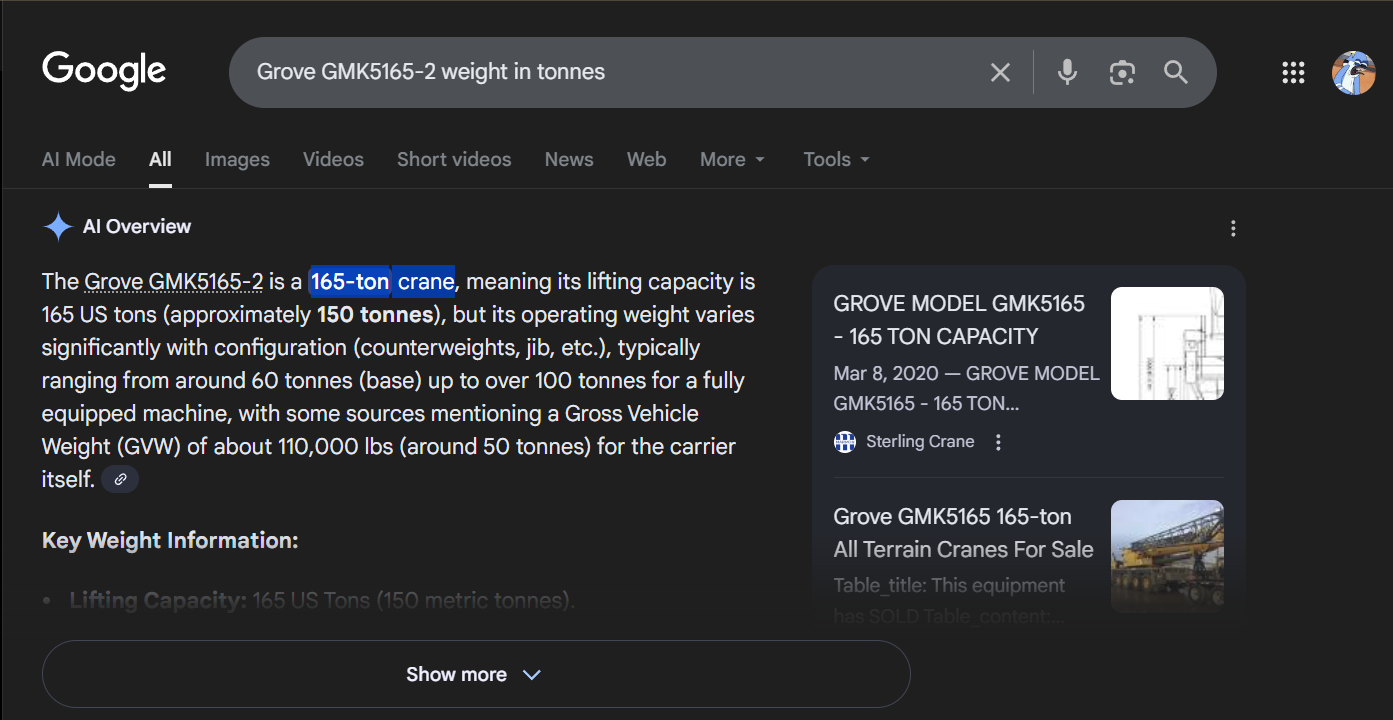Open AI Overview three-dot options menu
The image size is (1393, 720).
1233,228
